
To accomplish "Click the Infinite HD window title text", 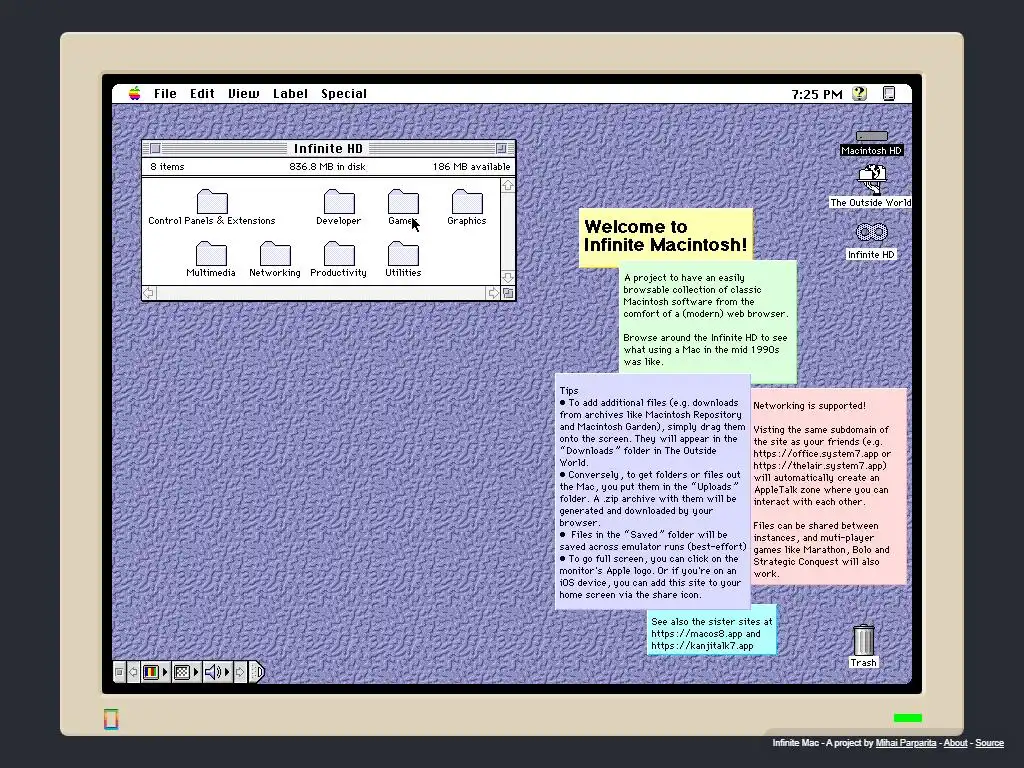I will 328,148.
